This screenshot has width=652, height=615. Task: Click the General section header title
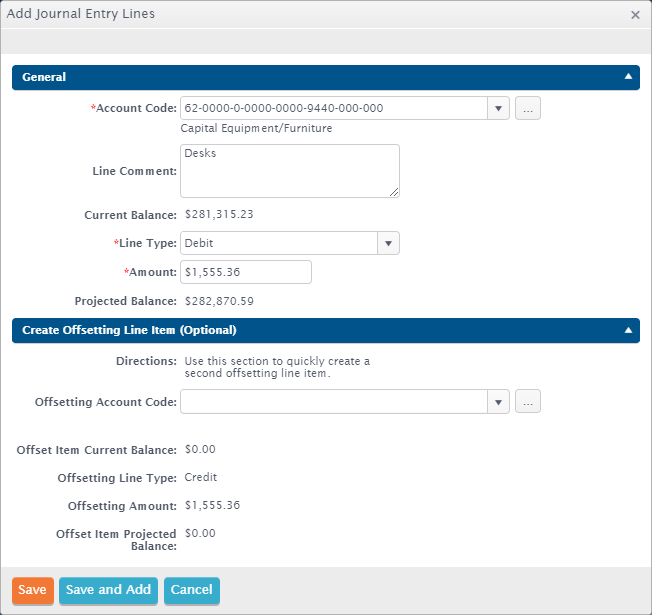44,77
